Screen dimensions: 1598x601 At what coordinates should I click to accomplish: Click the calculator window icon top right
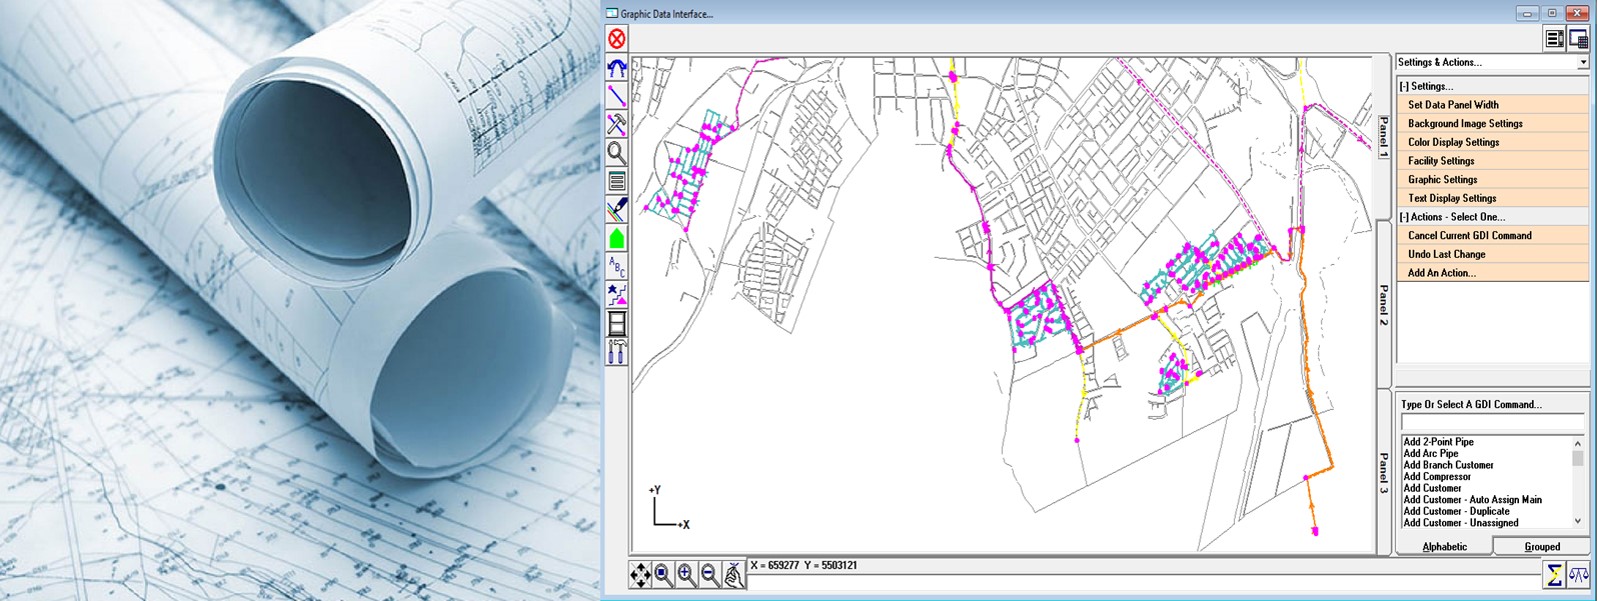coord(1578,39)
